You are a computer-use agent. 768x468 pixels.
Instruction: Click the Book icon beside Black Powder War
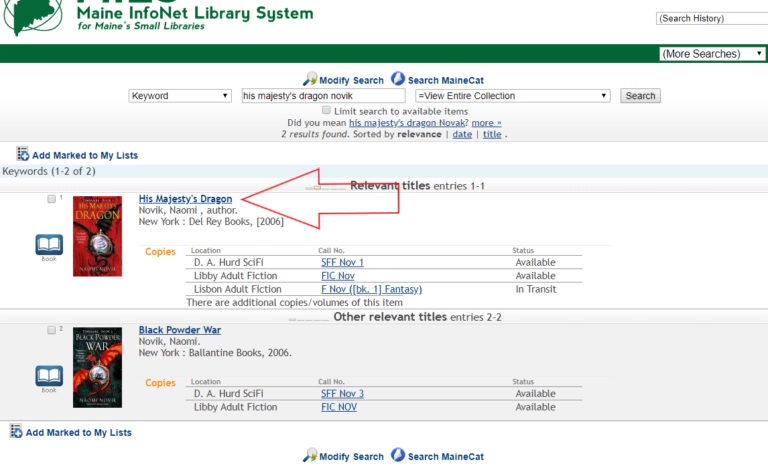49,376
